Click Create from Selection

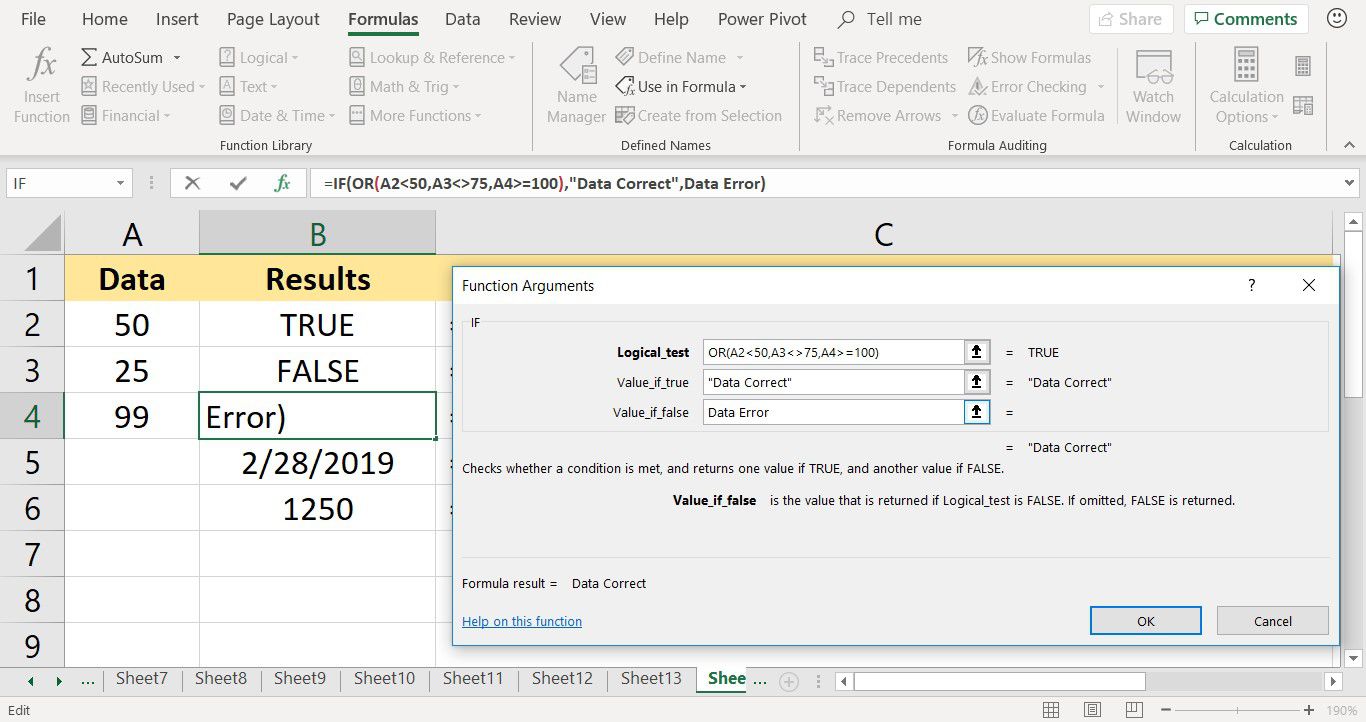(x=698, y=116)
